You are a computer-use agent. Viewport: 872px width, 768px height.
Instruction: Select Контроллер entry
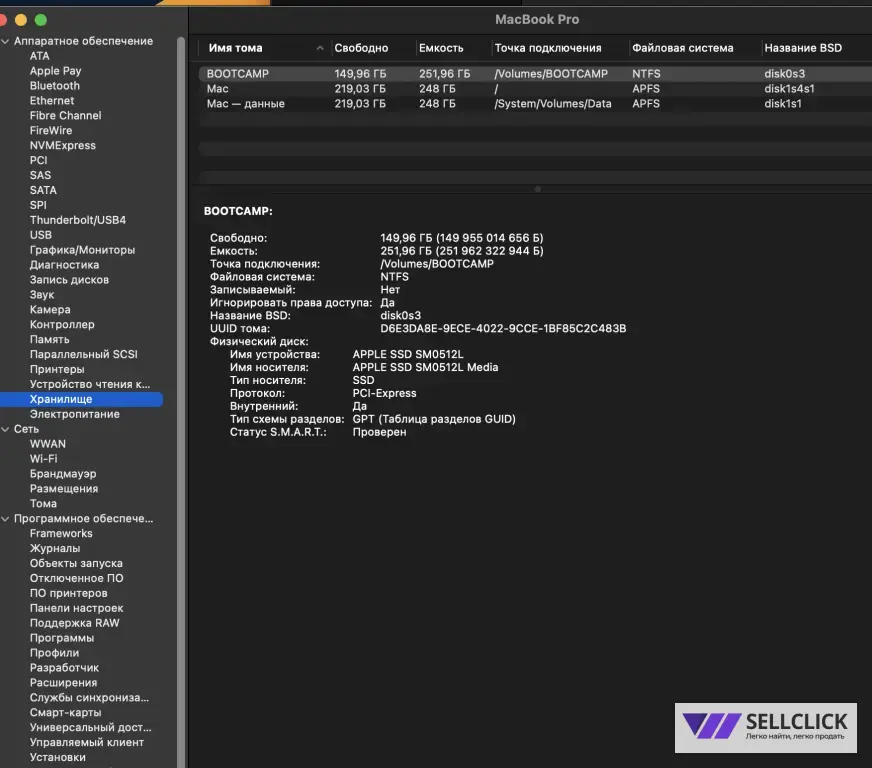click(x=62, y=325)
